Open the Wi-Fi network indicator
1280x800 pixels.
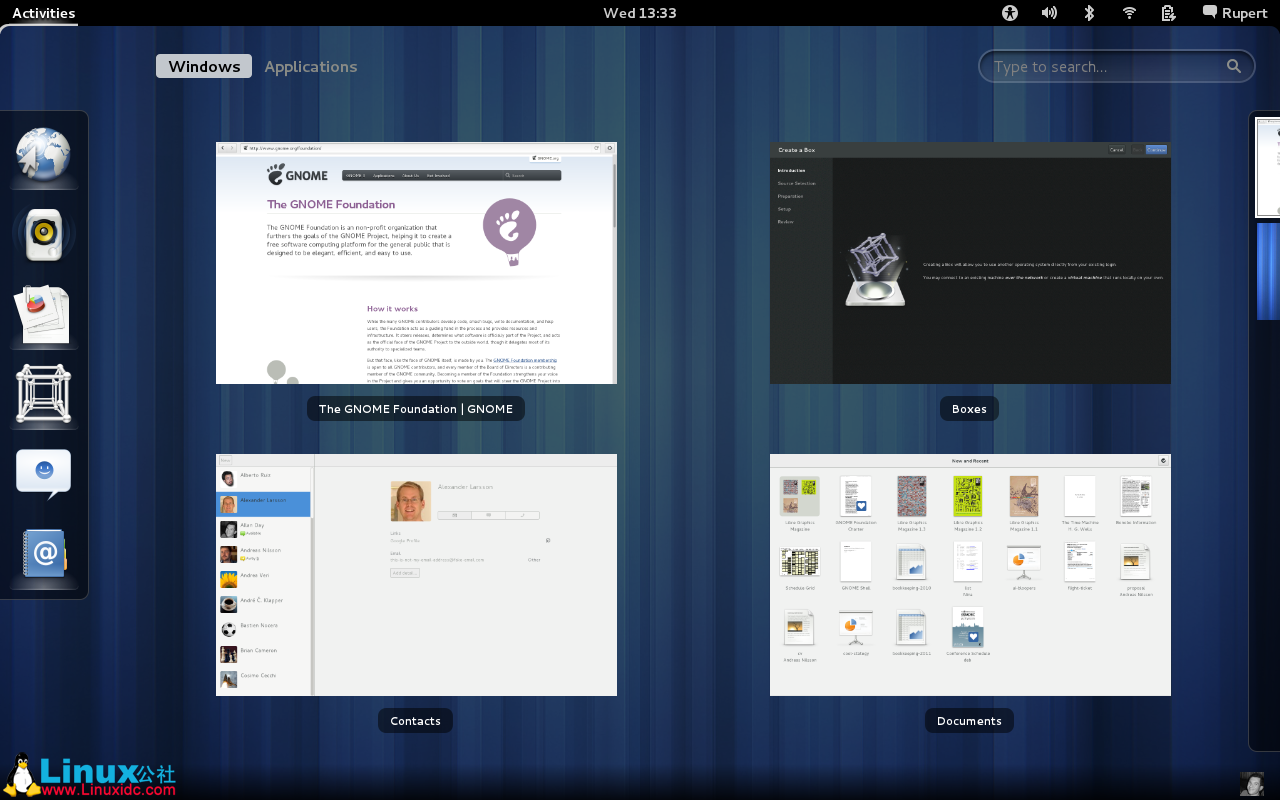coord(1129,13)
